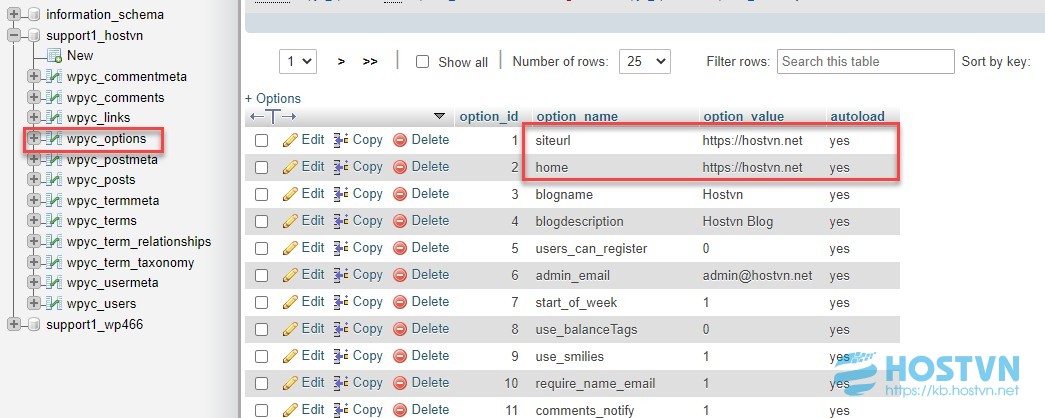
Task: Jump to the last page arrow
Action: click(370, 61)
